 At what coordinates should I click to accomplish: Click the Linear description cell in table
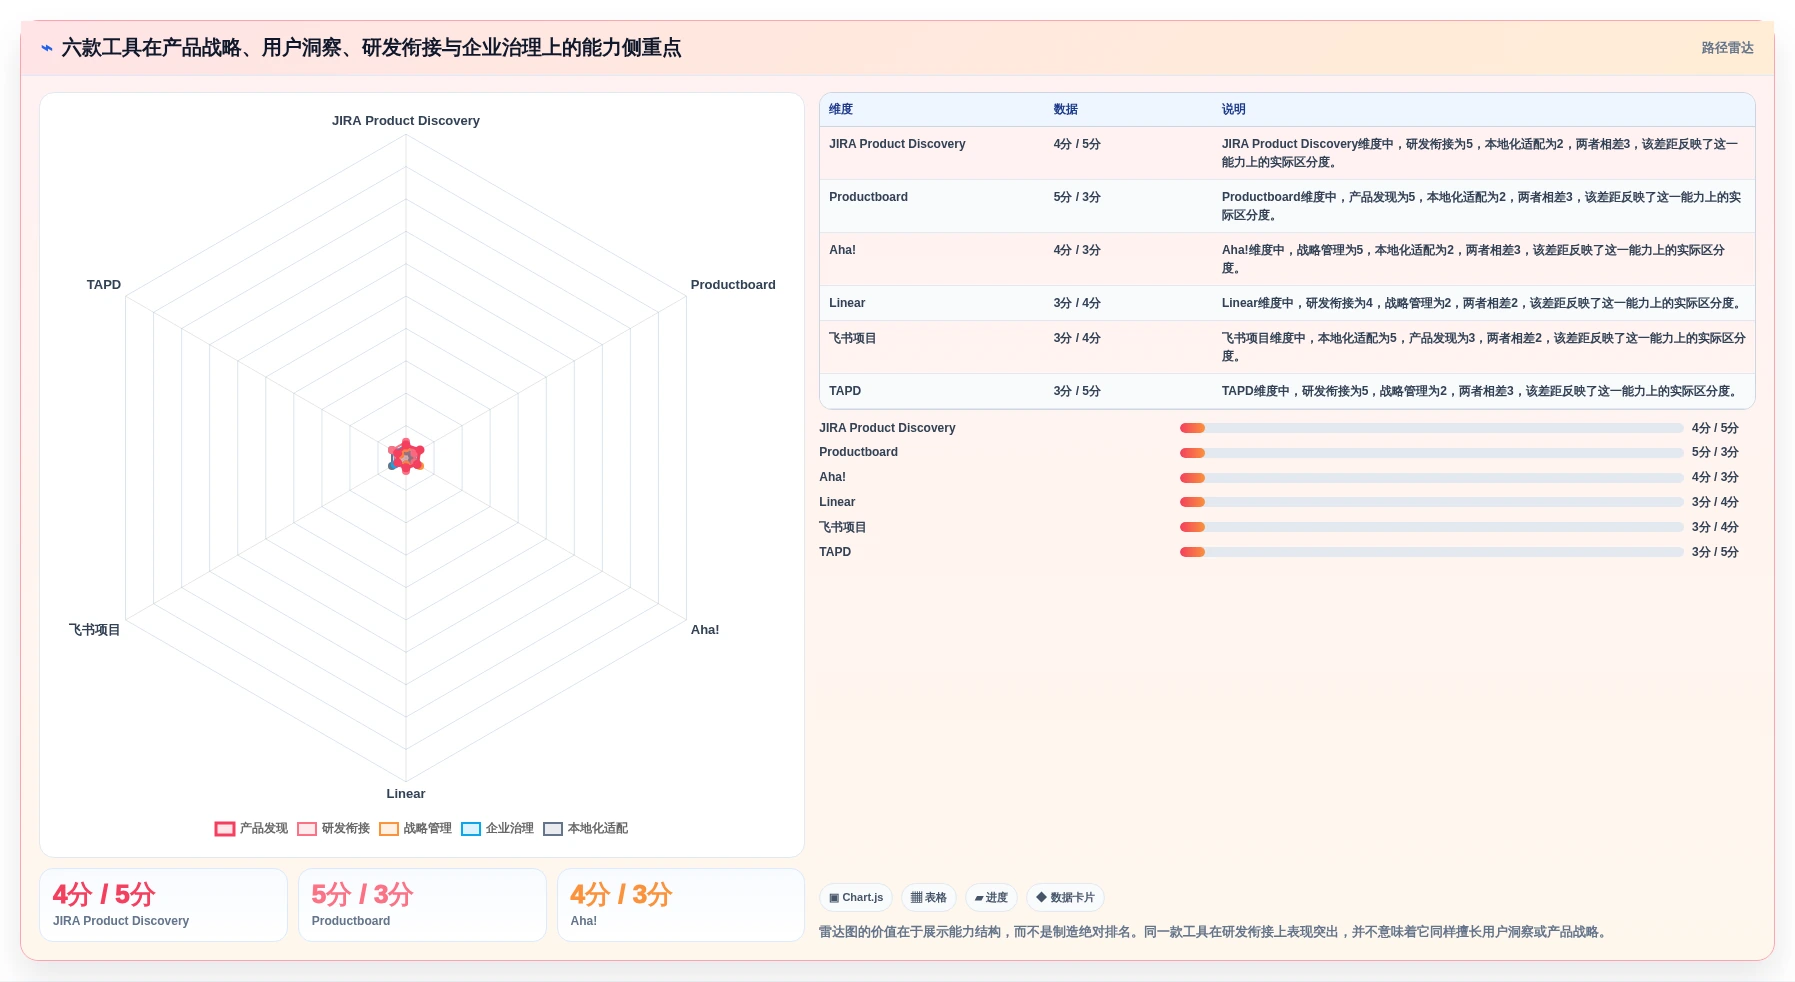coord(1483,303)
